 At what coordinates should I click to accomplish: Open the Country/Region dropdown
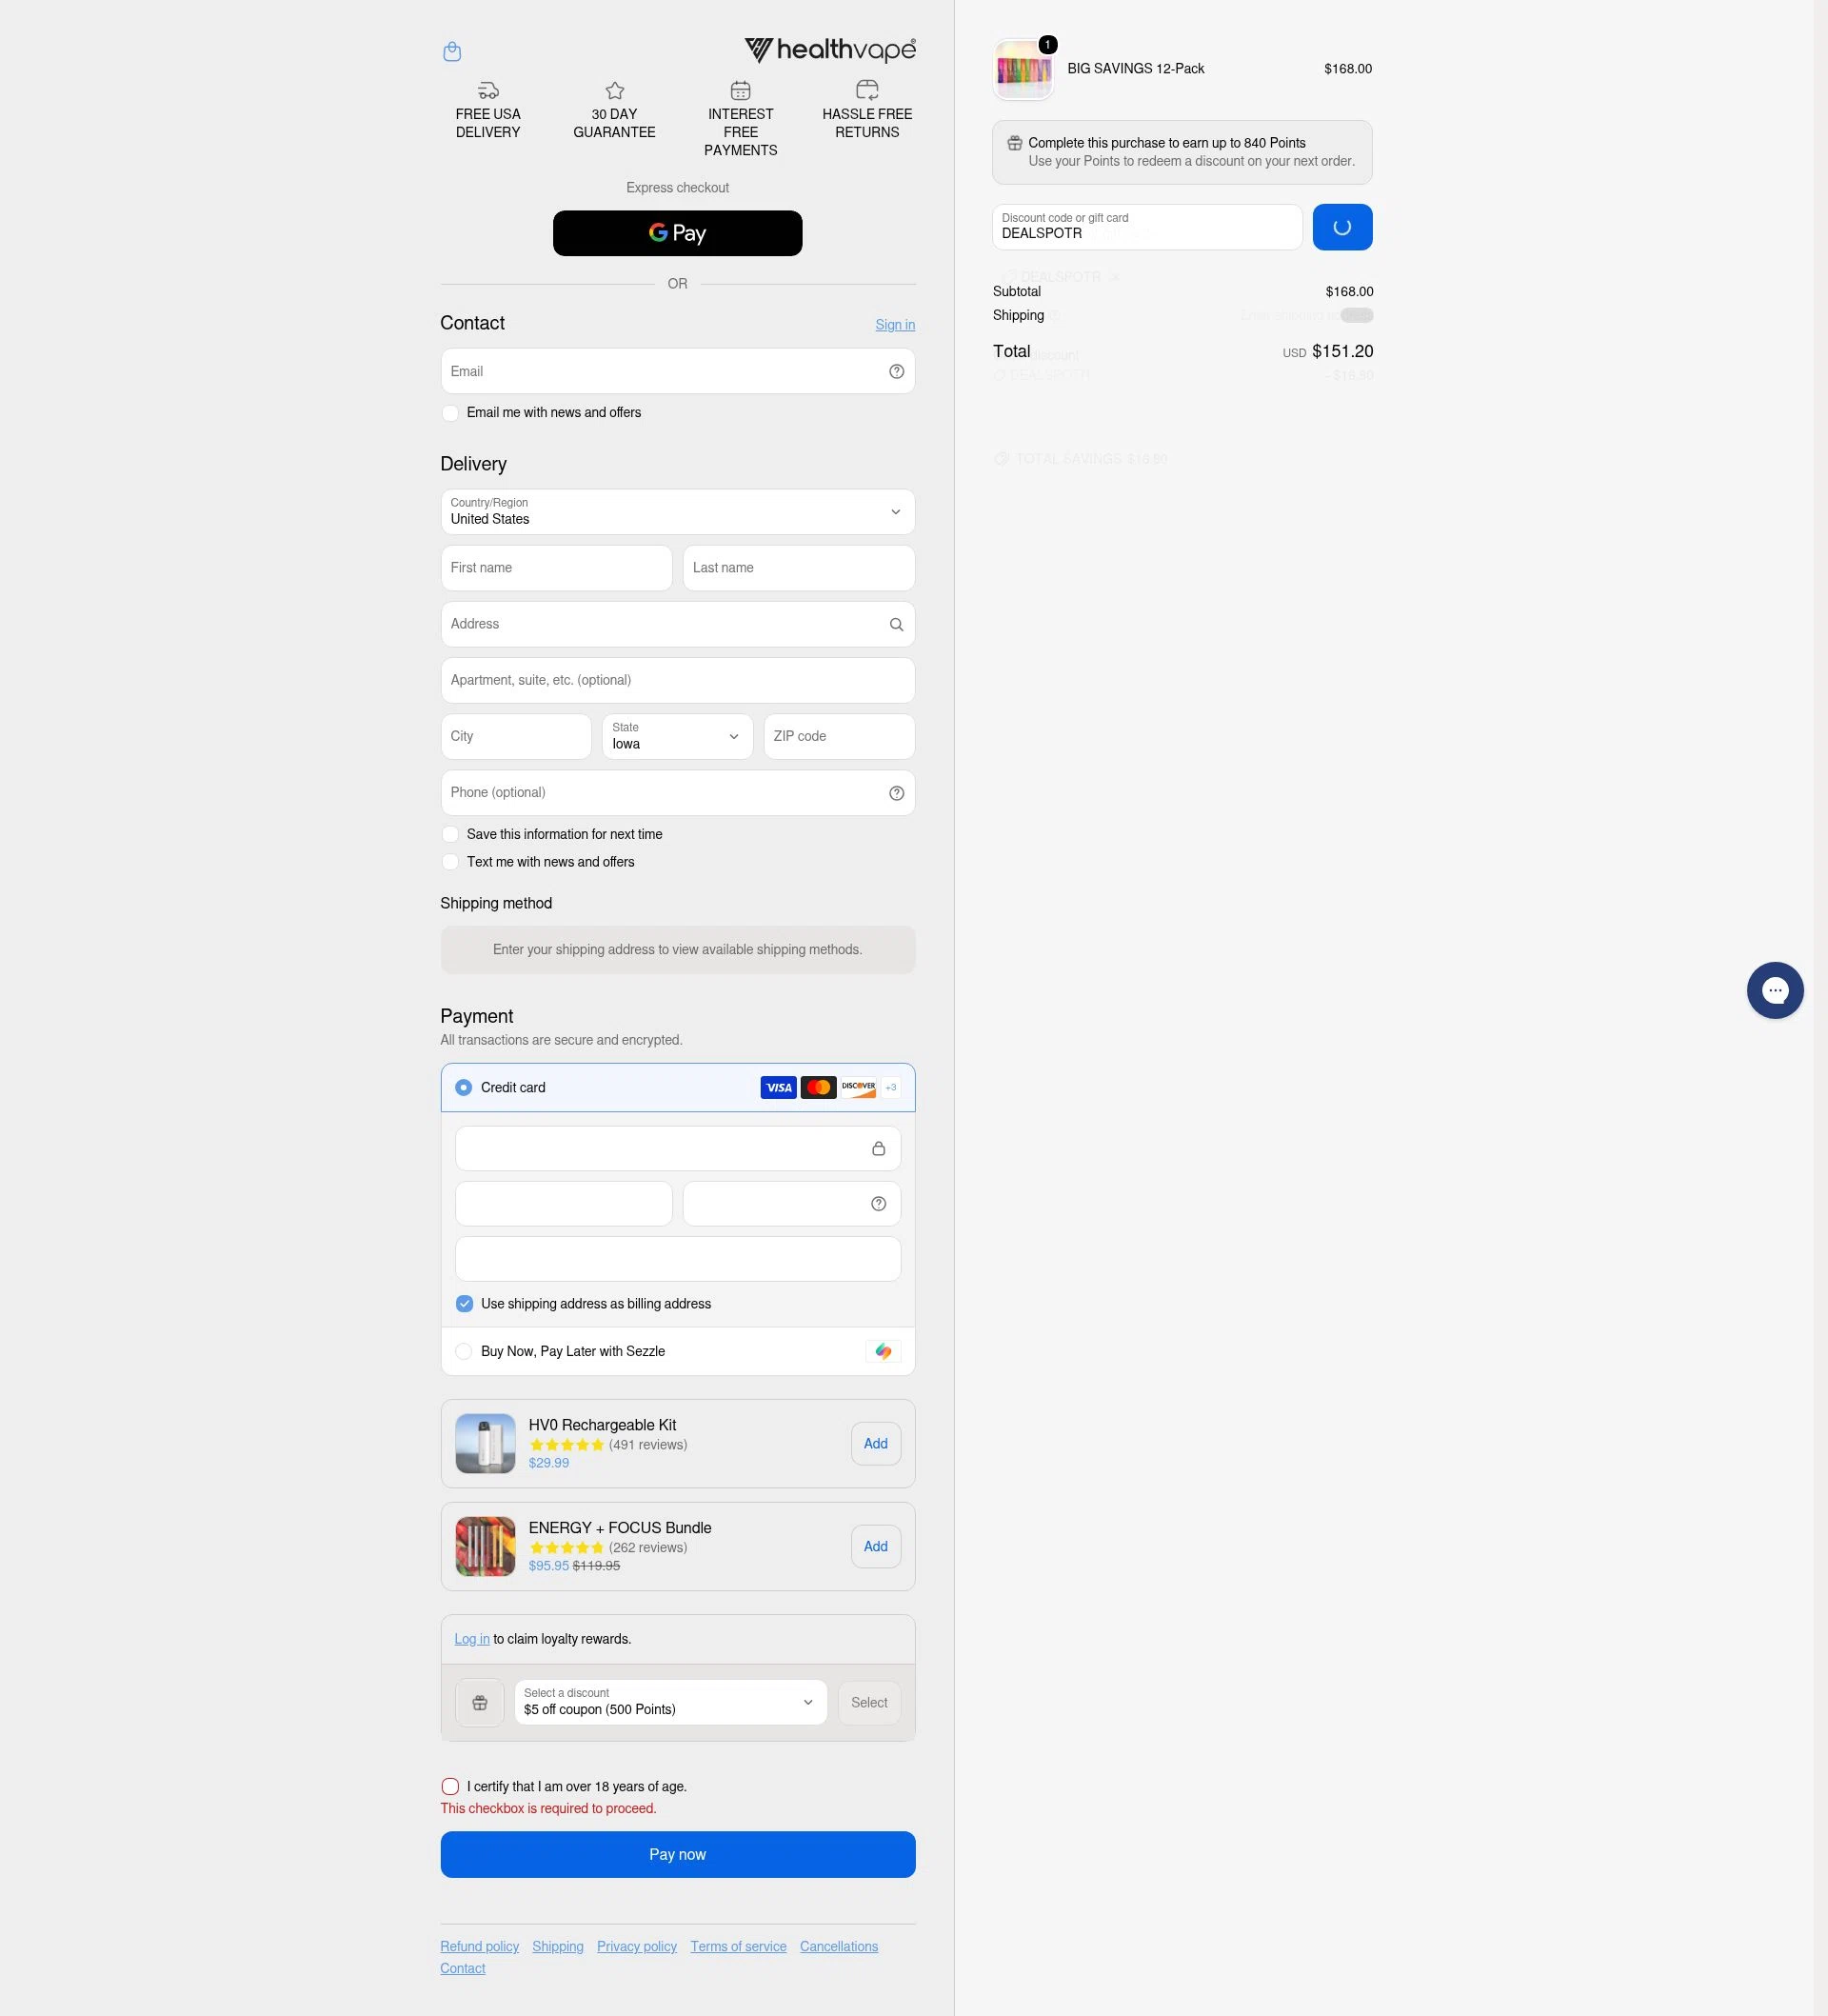(x=678, y=512)
